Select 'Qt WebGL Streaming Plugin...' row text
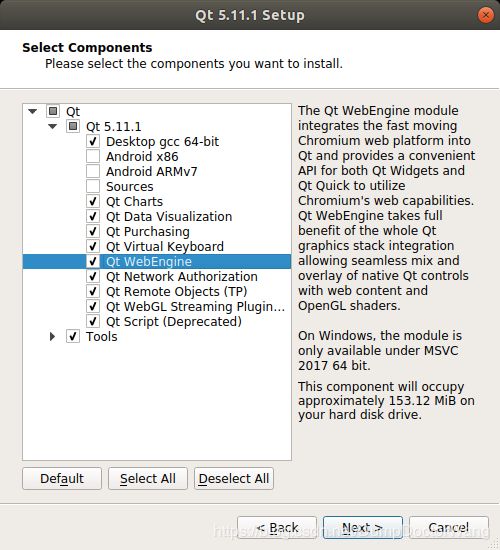Viewport: 500px width, 550px height. (x=195, y=307)
